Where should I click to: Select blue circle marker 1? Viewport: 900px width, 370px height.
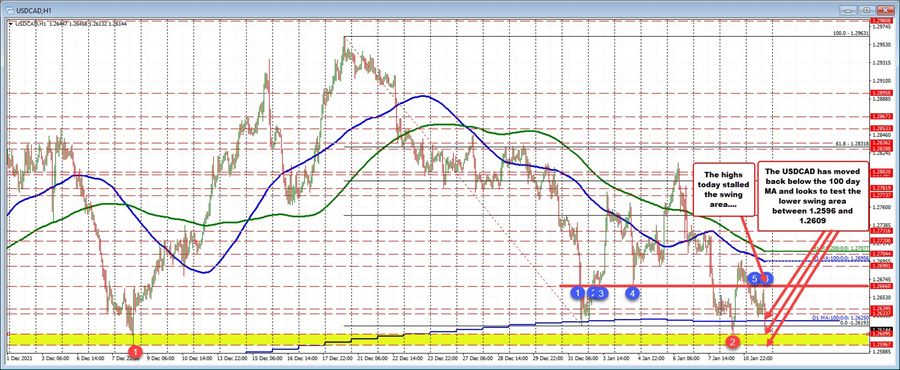point(576,293)
